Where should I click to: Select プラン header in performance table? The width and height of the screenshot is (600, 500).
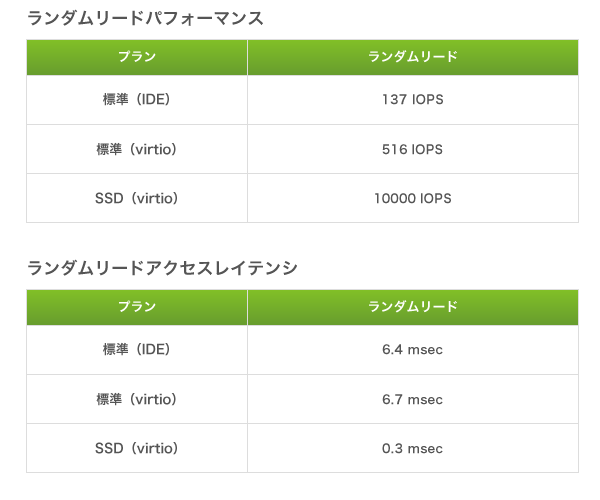pos(137,57)
